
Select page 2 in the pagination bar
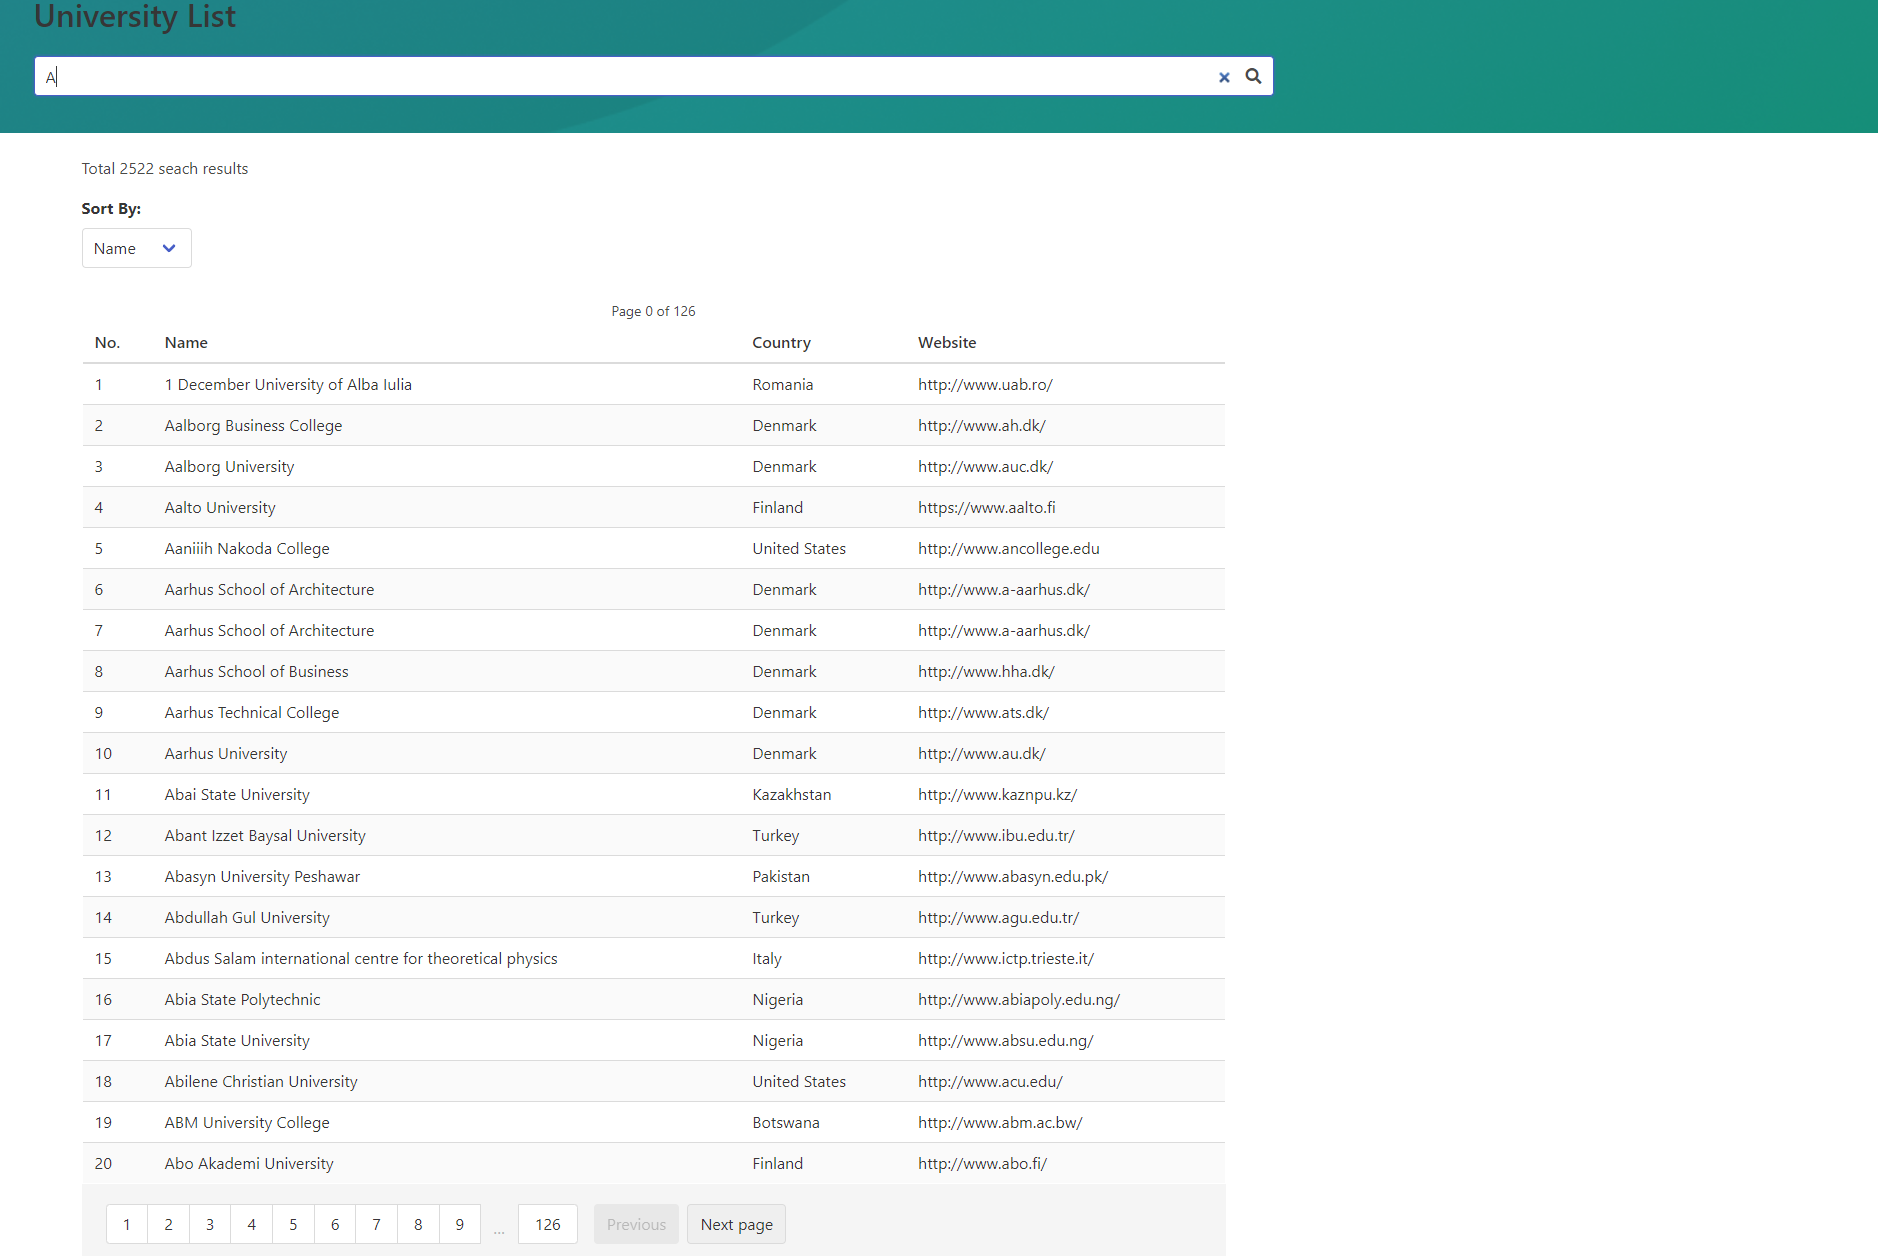click(x=168, y=1223)
